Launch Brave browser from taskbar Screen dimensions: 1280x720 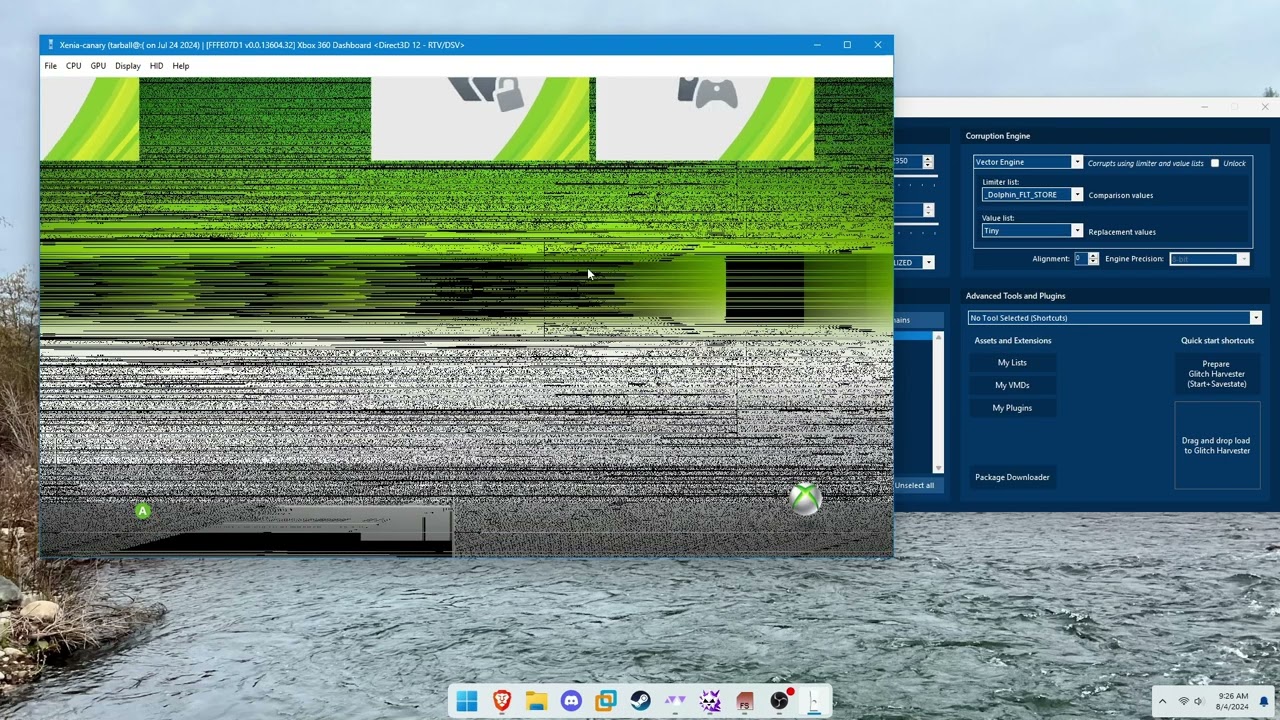pyautogui.click(x=502, y=701)
